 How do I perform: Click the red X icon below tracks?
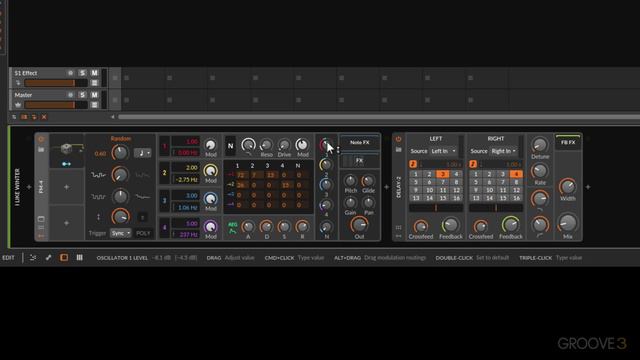(44, 117)
